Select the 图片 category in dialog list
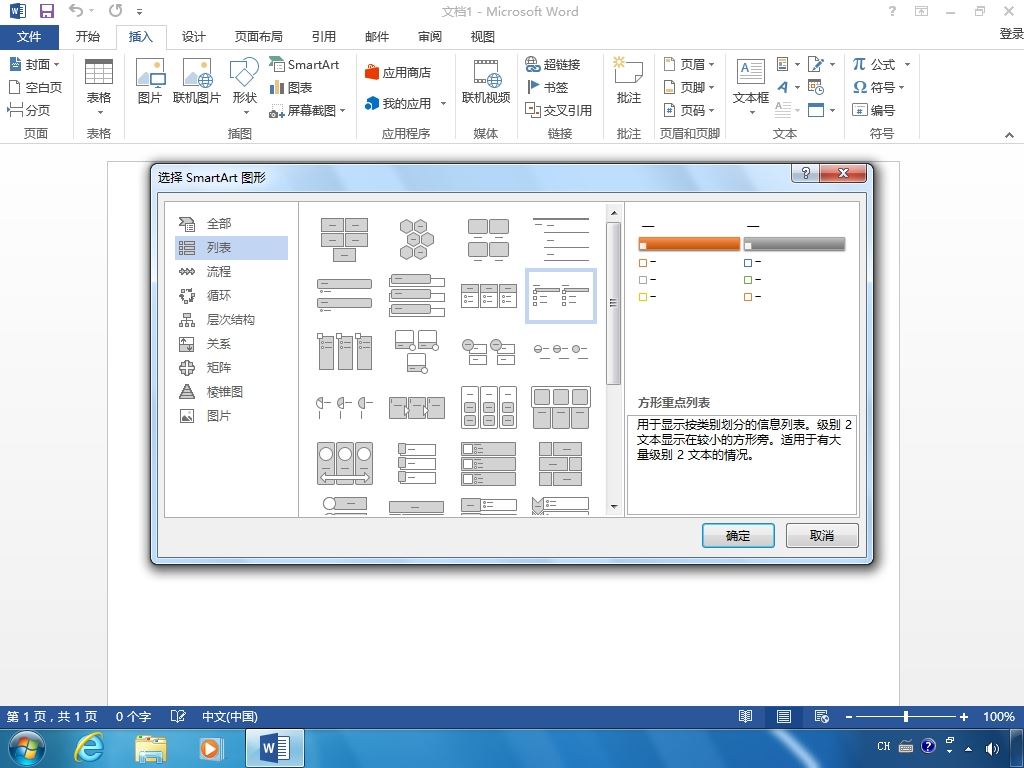The height and width of the screenshot is (768, 1024). pos(231,415)
